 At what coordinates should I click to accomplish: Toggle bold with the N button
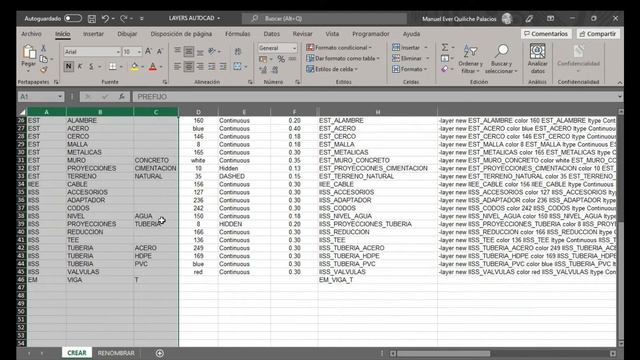coord(69,66)
